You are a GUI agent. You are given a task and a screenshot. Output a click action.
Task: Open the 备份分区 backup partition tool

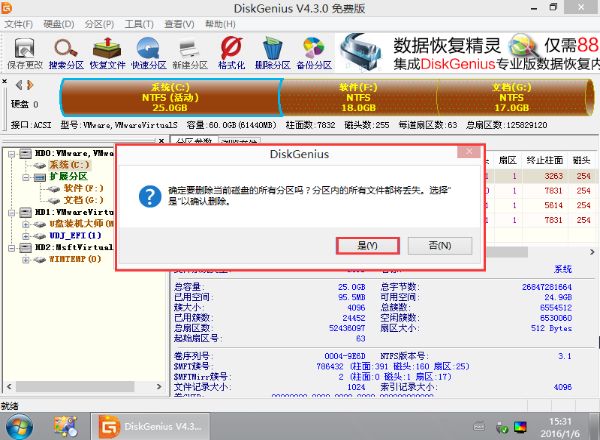[314, 53]
